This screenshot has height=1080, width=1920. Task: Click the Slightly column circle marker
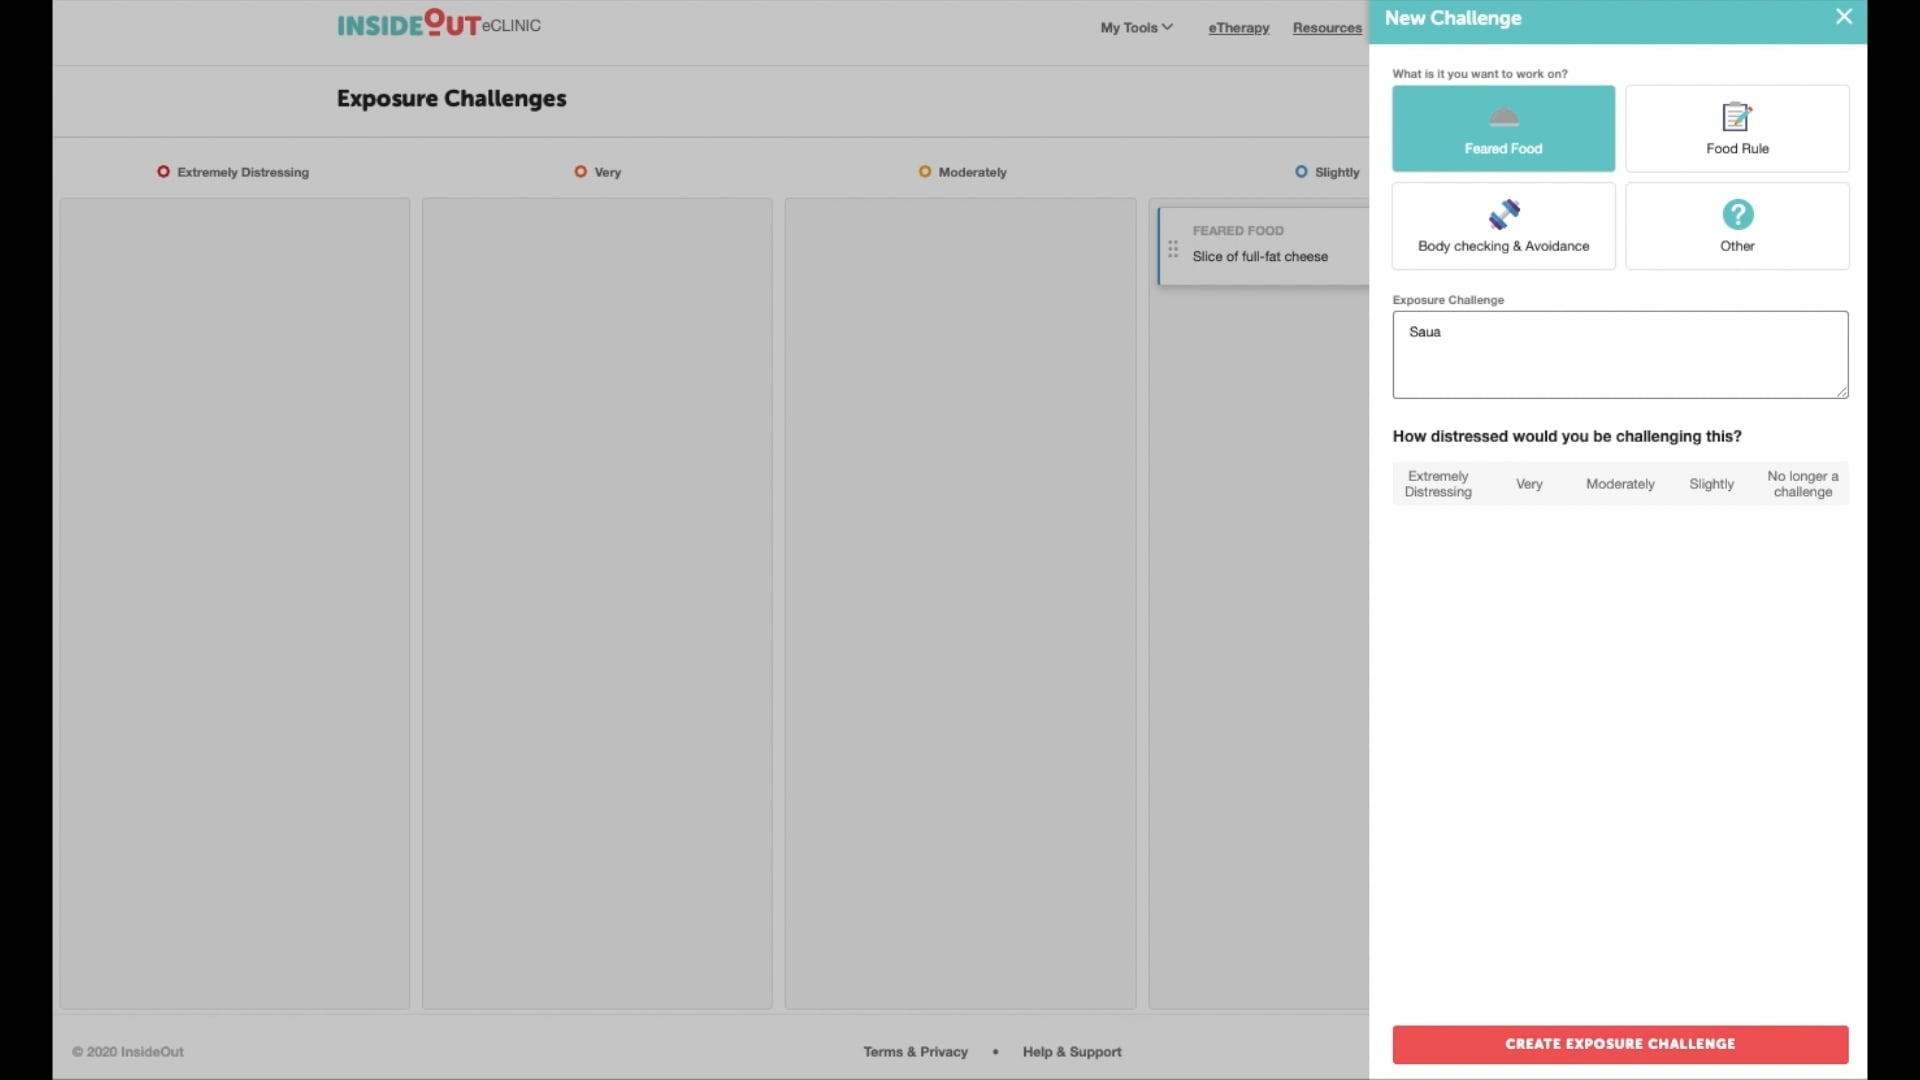tap(1301, 172)
